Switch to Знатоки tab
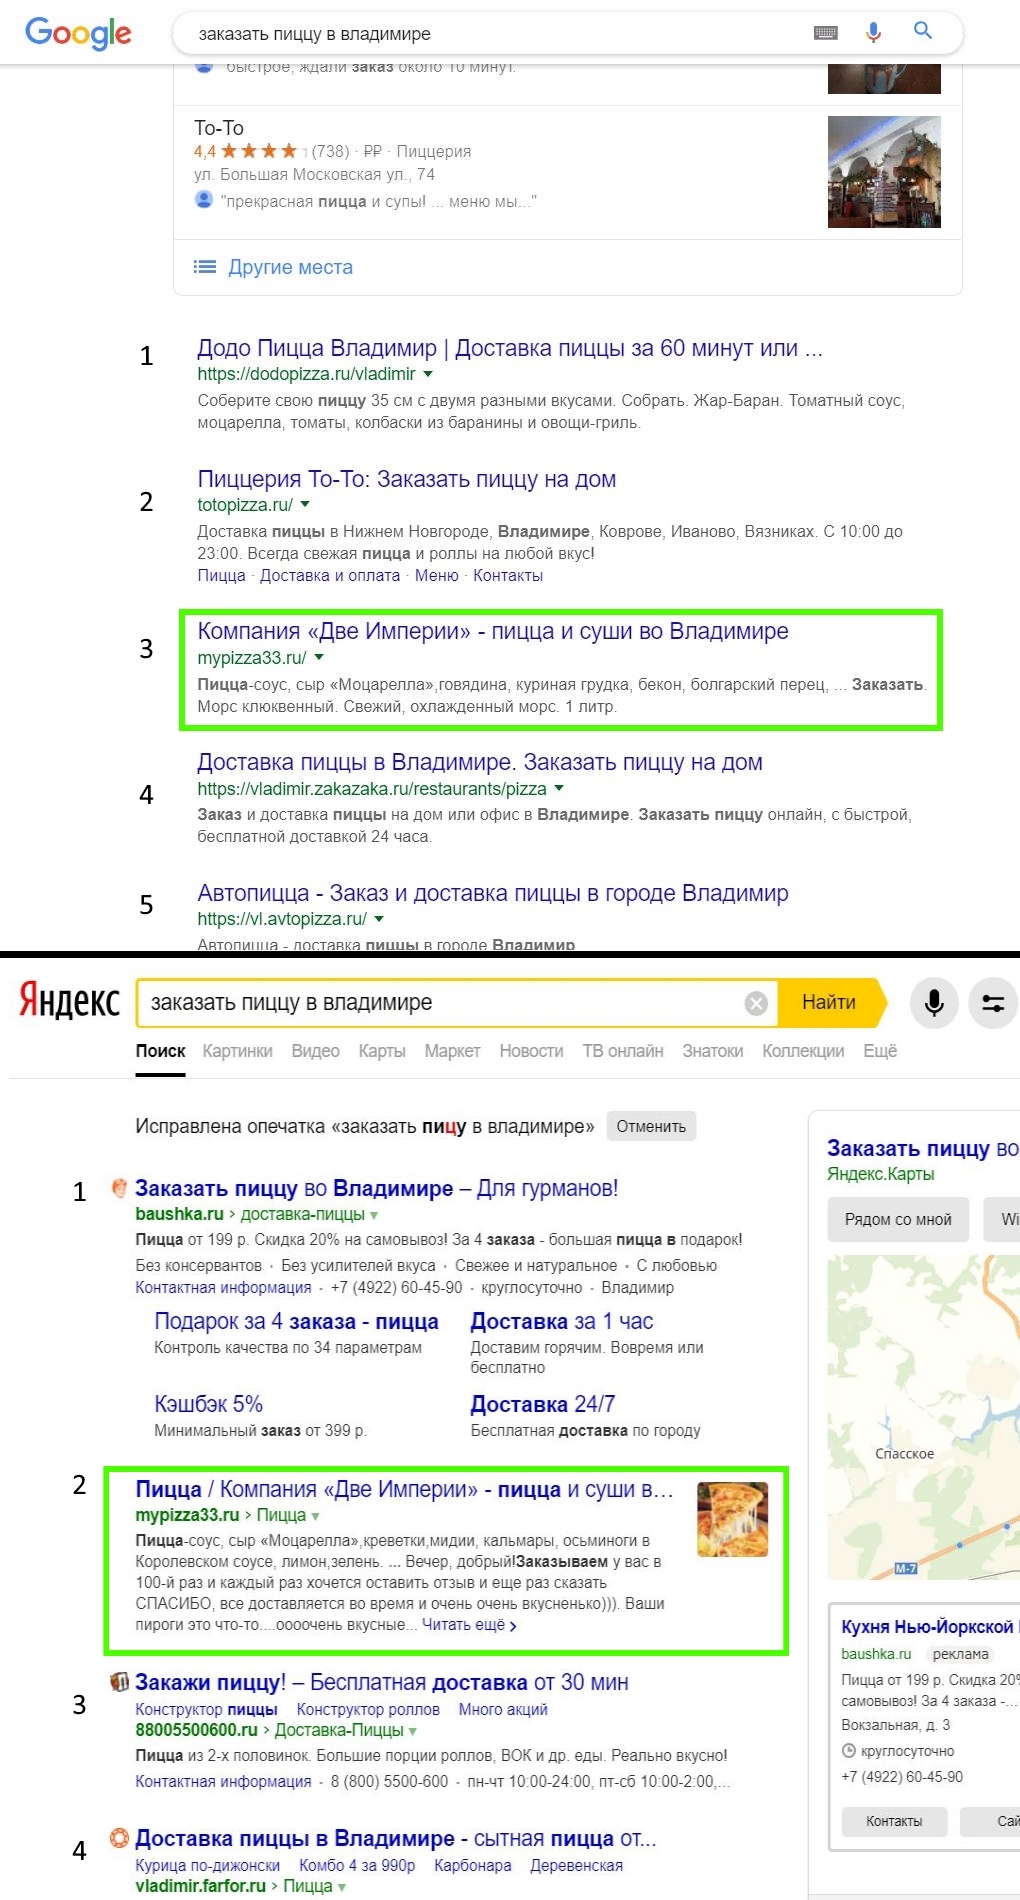The height and width of the screenshot is (1900, 1020). tap(712, 1051)
